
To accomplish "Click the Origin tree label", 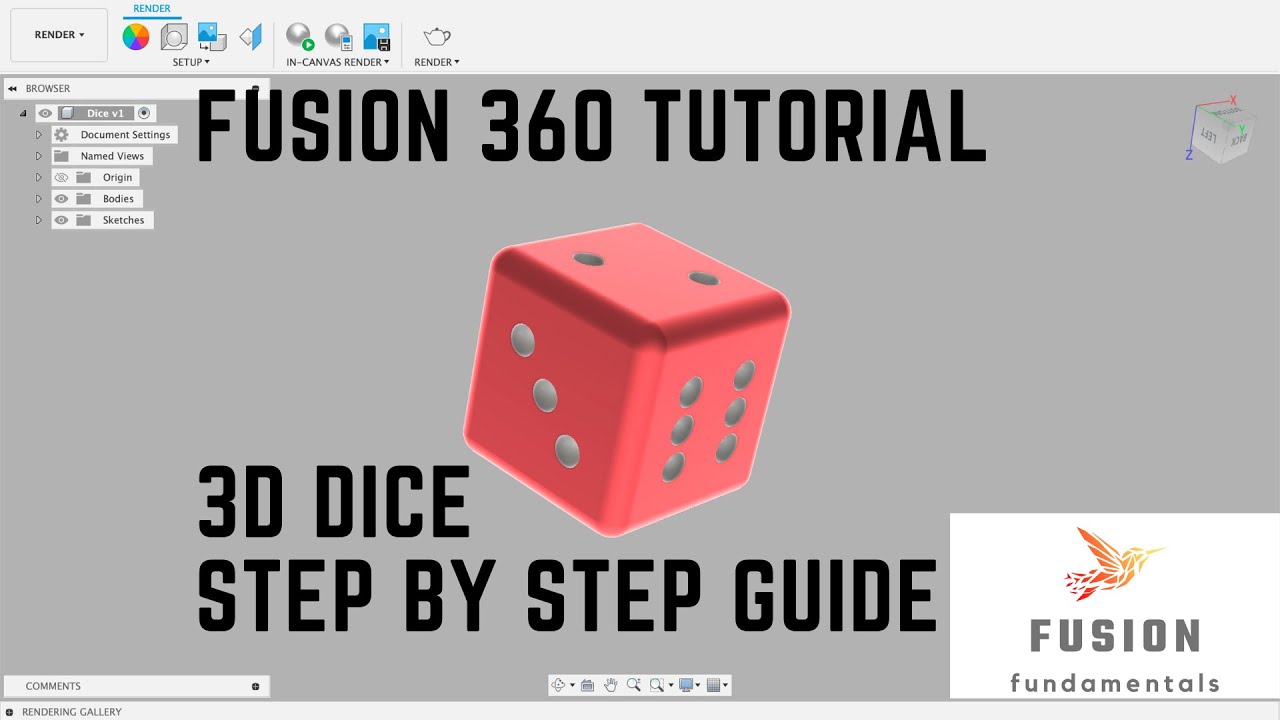I will point(117,178).
